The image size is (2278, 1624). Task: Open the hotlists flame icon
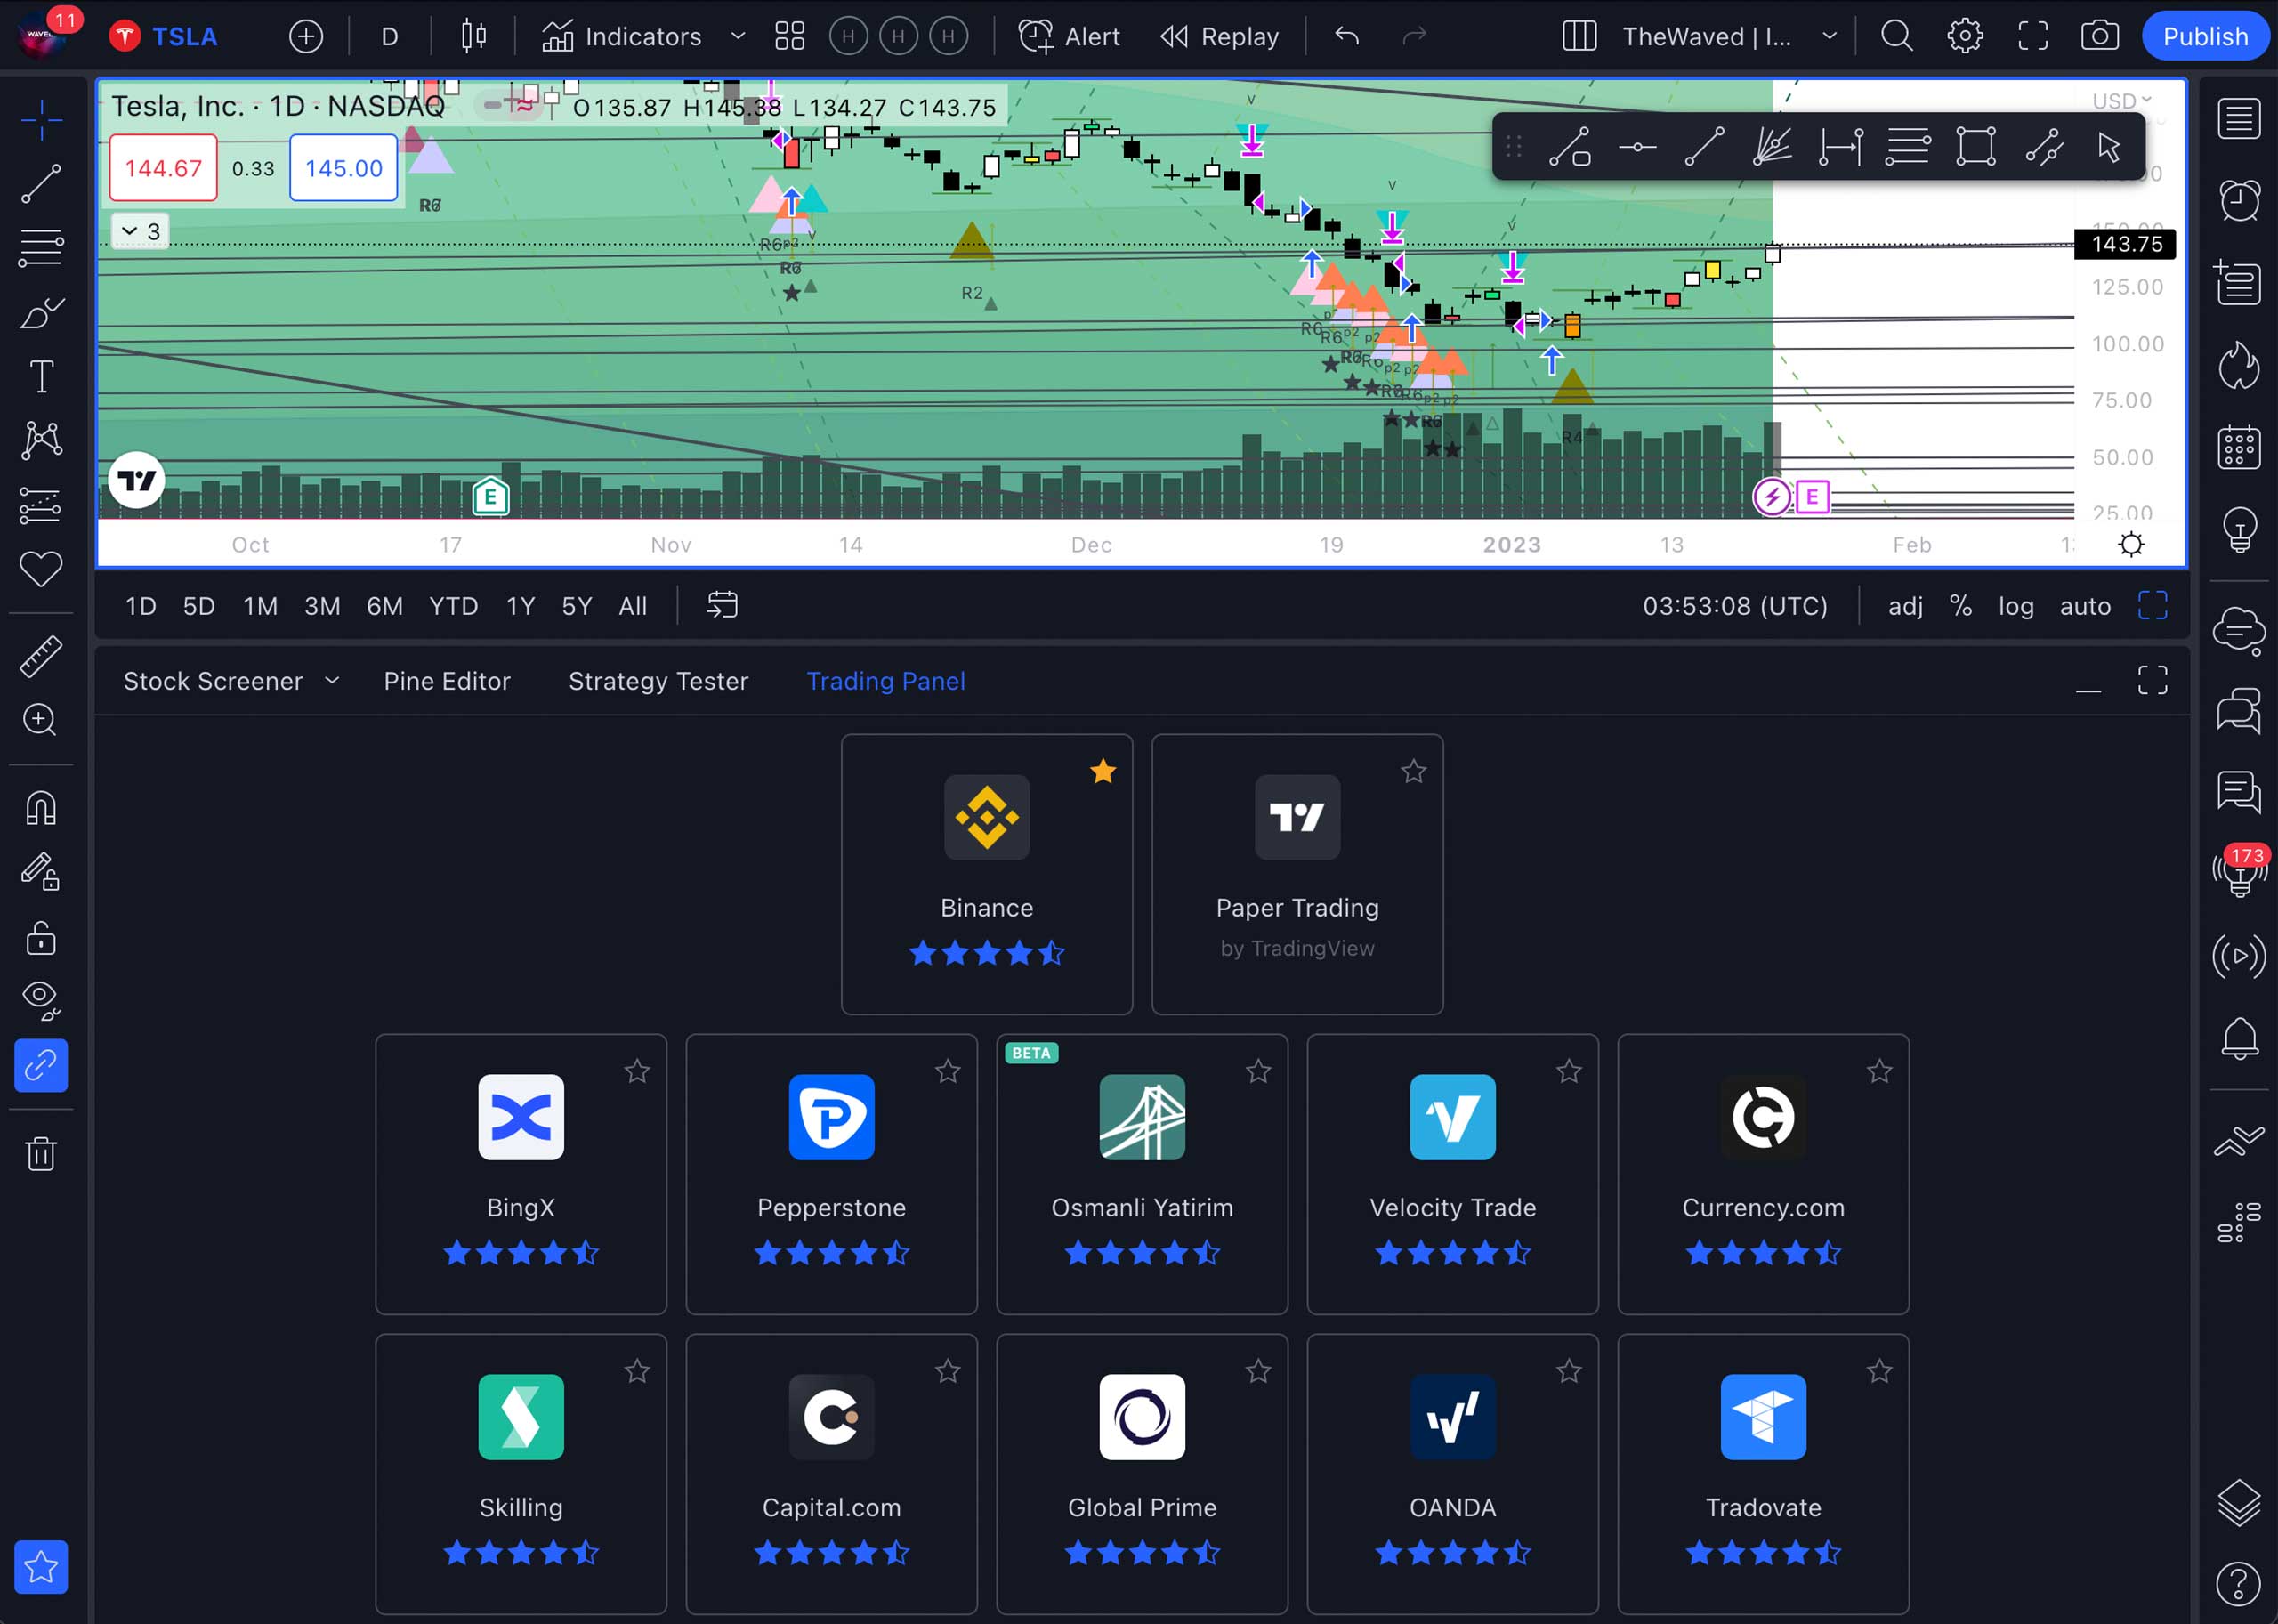tap(2239, 365)
